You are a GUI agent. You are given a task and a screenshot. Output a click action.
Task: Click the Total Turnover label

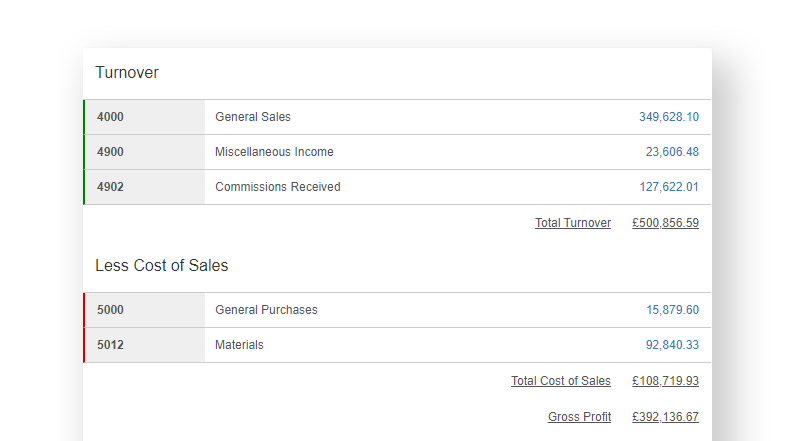click(572, 223)
